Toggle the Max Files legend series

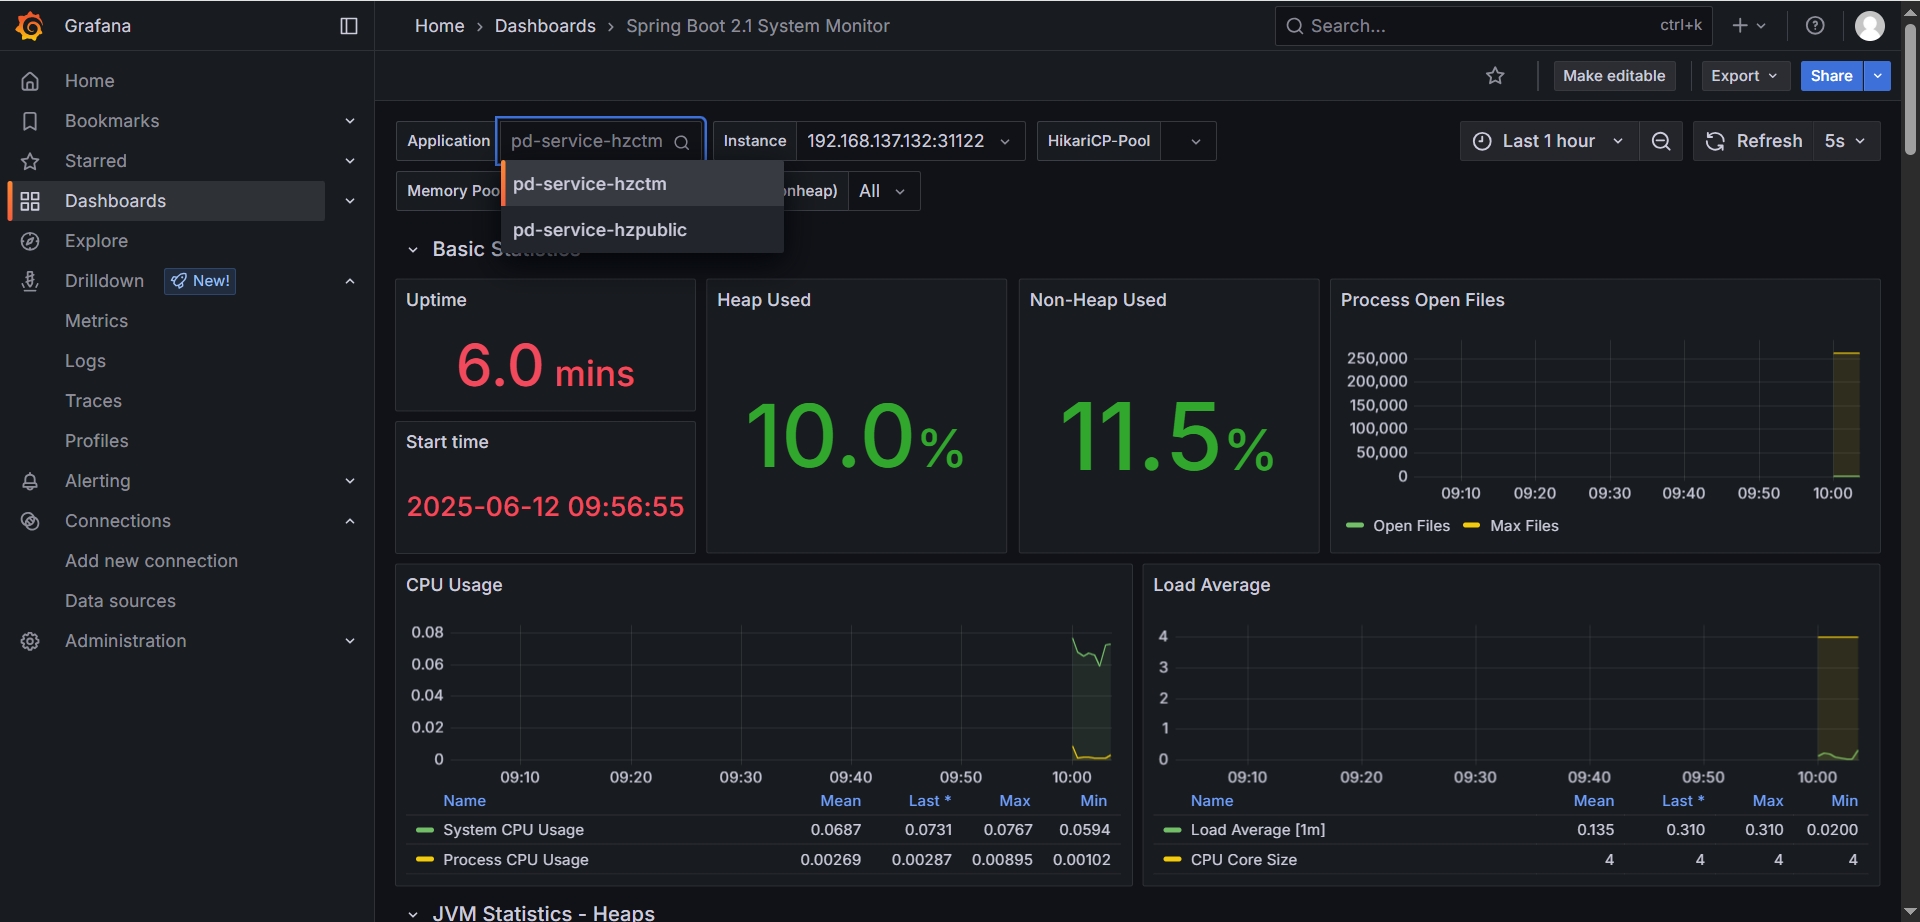(x=1523, y=526)
